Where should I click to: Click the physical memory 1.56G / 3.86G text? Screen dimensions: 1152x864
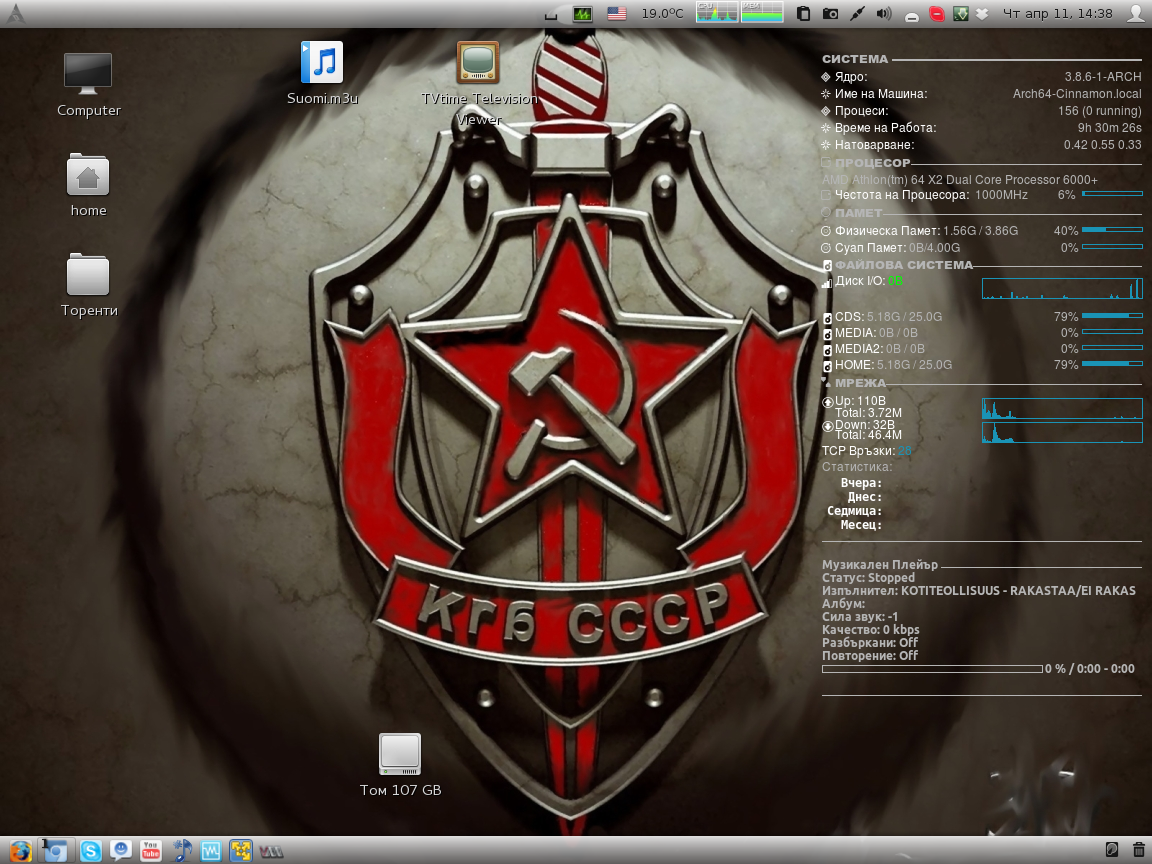981,231
